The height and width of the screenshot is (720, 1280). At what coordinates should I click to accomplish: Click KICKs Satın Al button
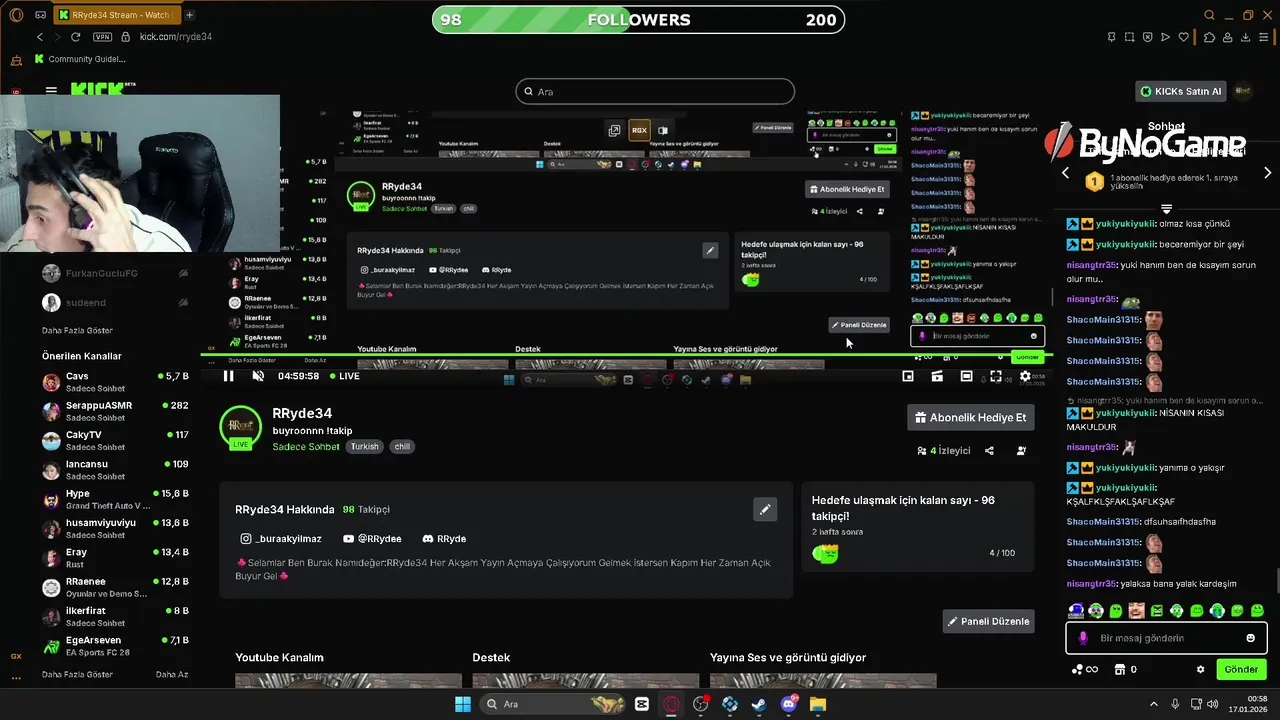[1182, 91]
